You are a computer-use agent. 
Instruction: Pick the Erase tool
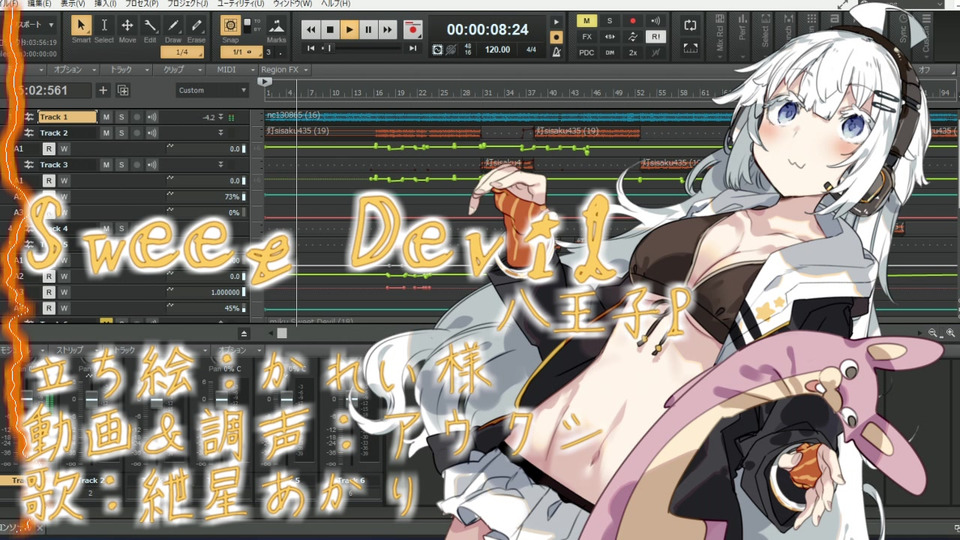[196, 26]
